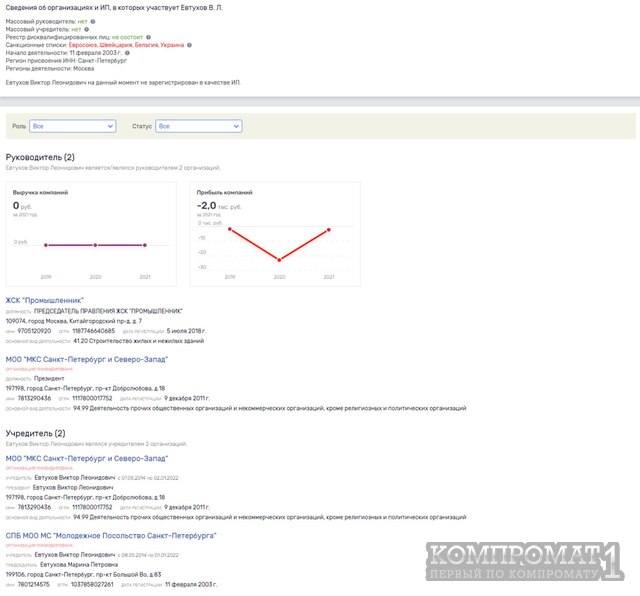640x596 pixels.
Task: Click ОГРН value 1187746640685
Action: (x=93, y=331)
